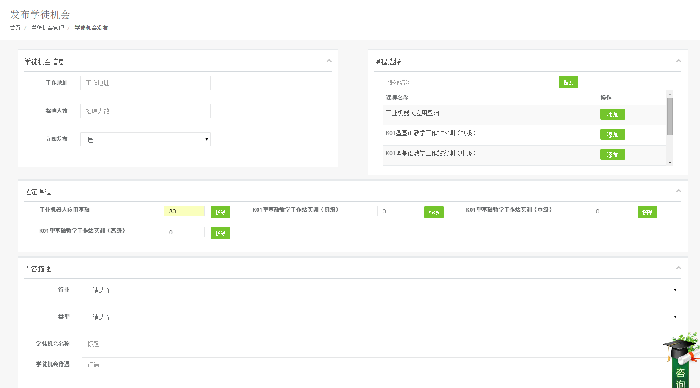Click the course list scroll-up arrow
Image resolution: width=700 pixels, height=388 pixels.
[x=670, y=94]
